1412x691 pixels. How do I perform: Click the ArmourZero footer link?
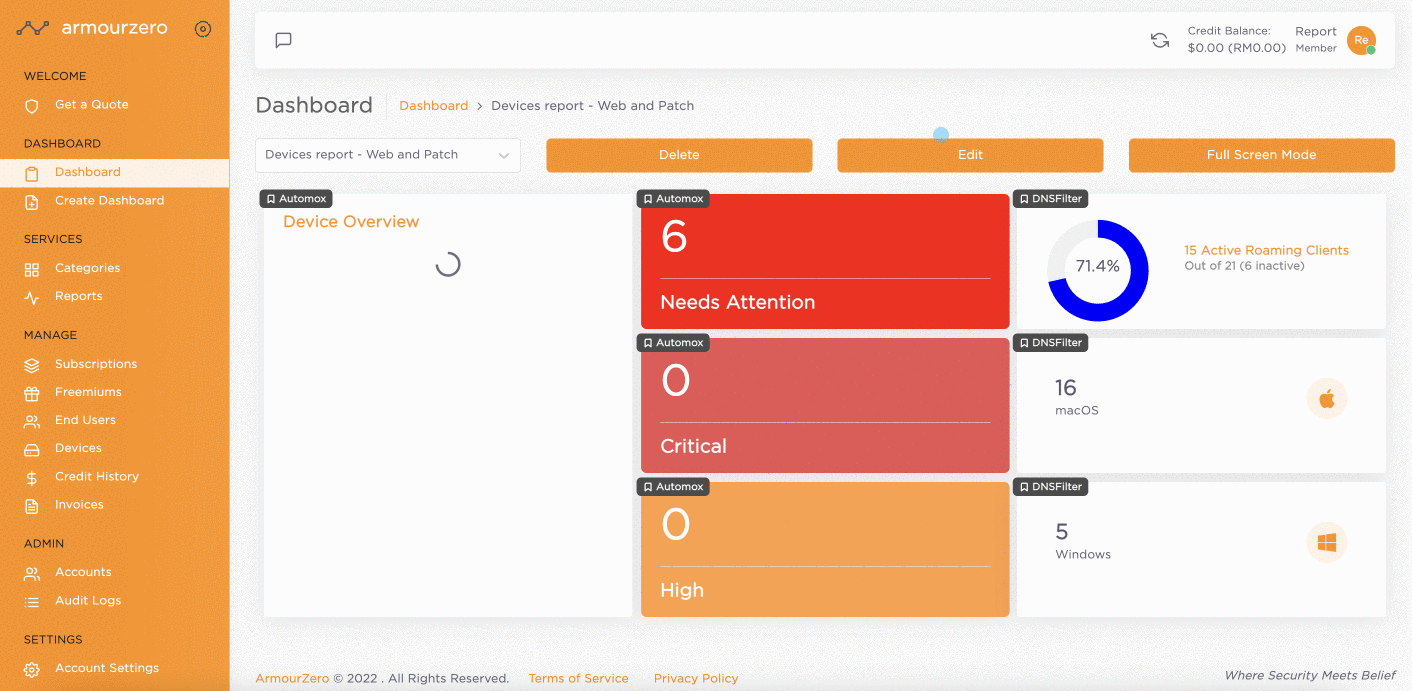tap(292, 679)
